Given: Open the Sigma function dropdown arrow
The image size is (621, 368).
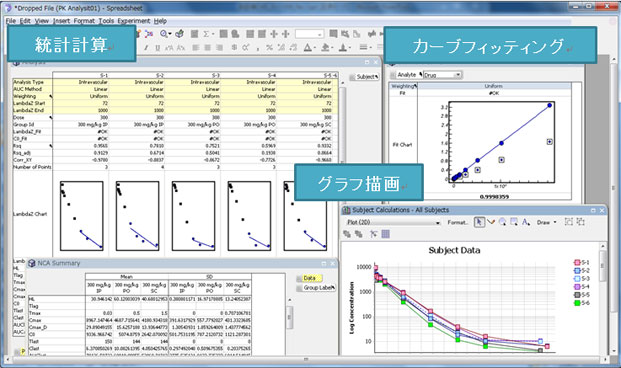Looking at the screenshot, I should tap(212, 34).
